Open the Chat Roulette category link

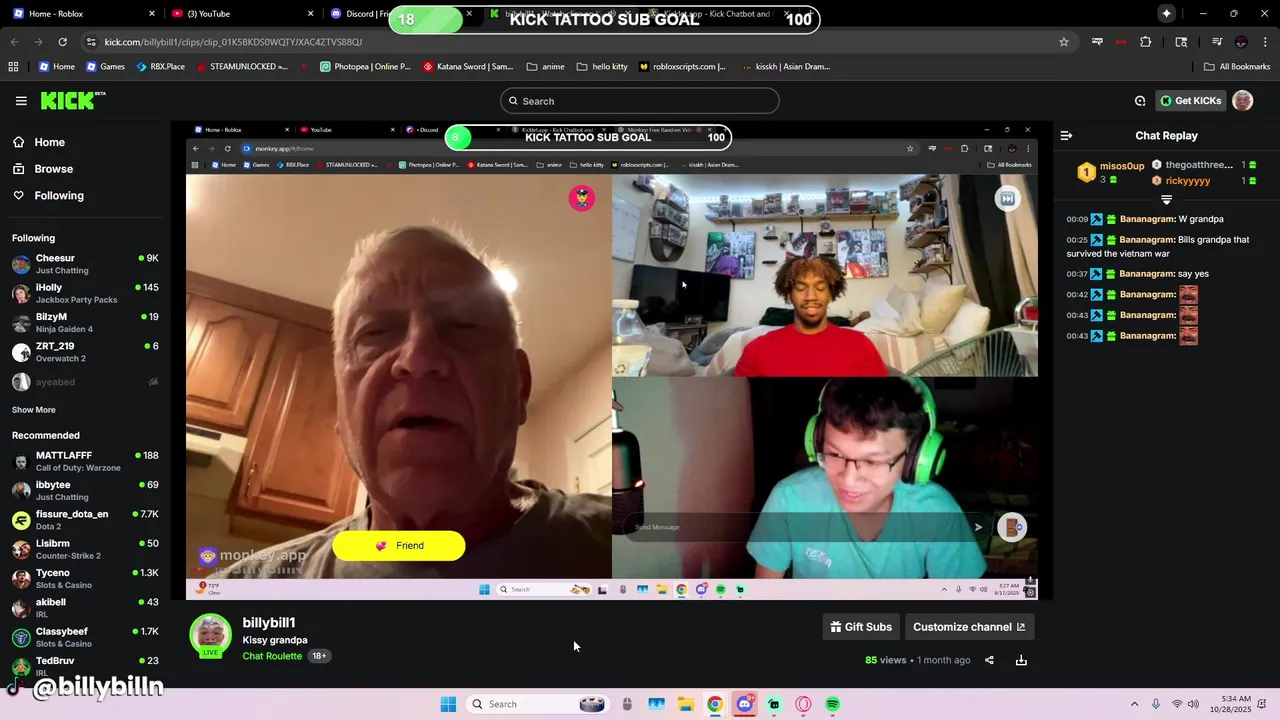tap(272, 656)
